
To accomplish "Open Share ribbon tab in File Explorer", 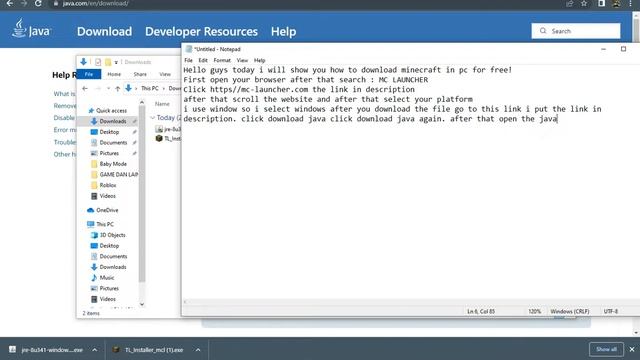I will click(140, 74).
